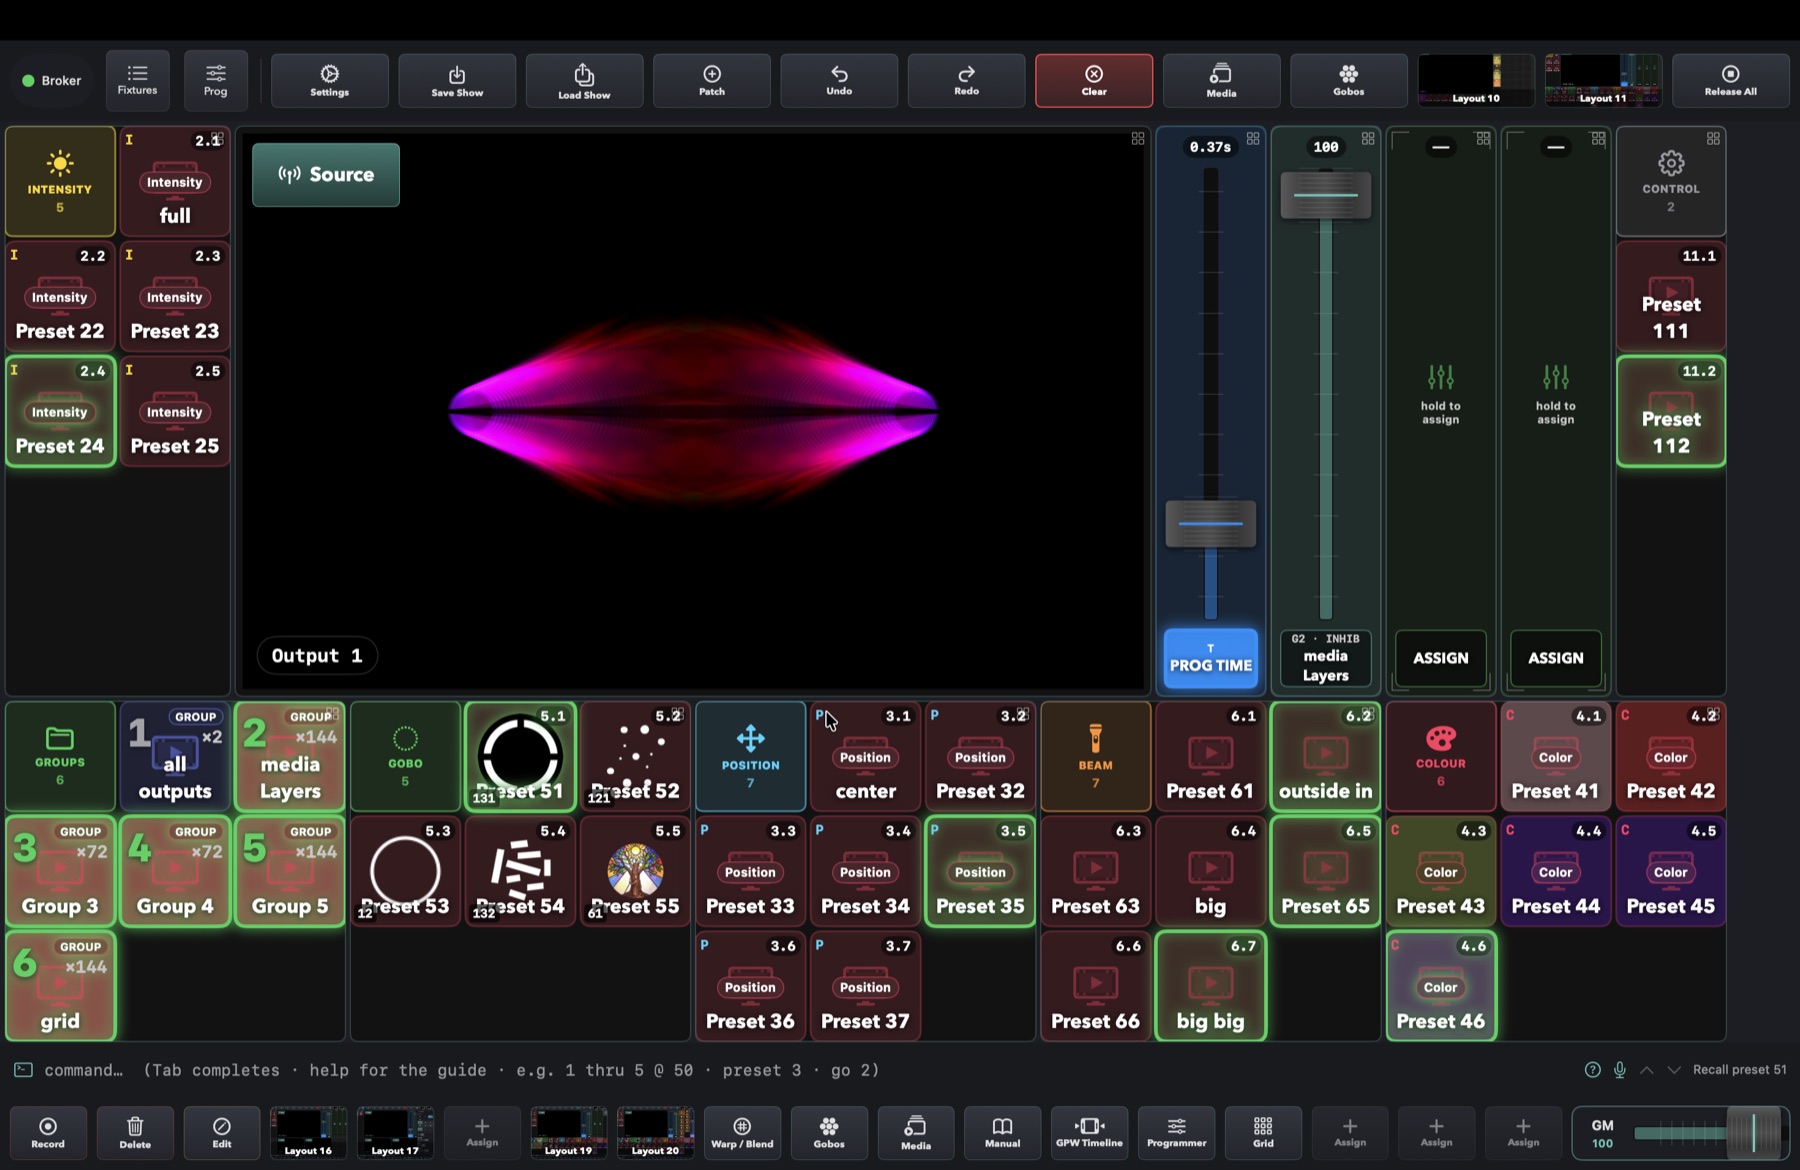The width and height of the screenshot is (1800, 1170).
Task: Toggle the Broker connection indicator
Action: 52,80
